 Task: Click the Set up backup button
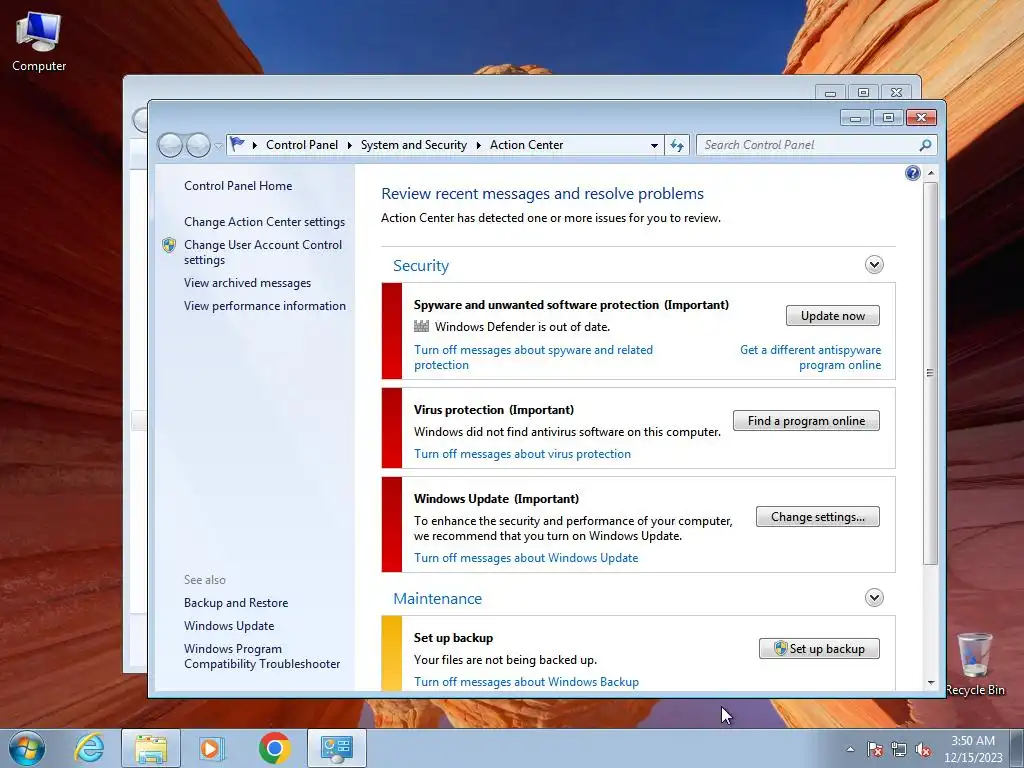pyautogui.click(x=819, y=648)
